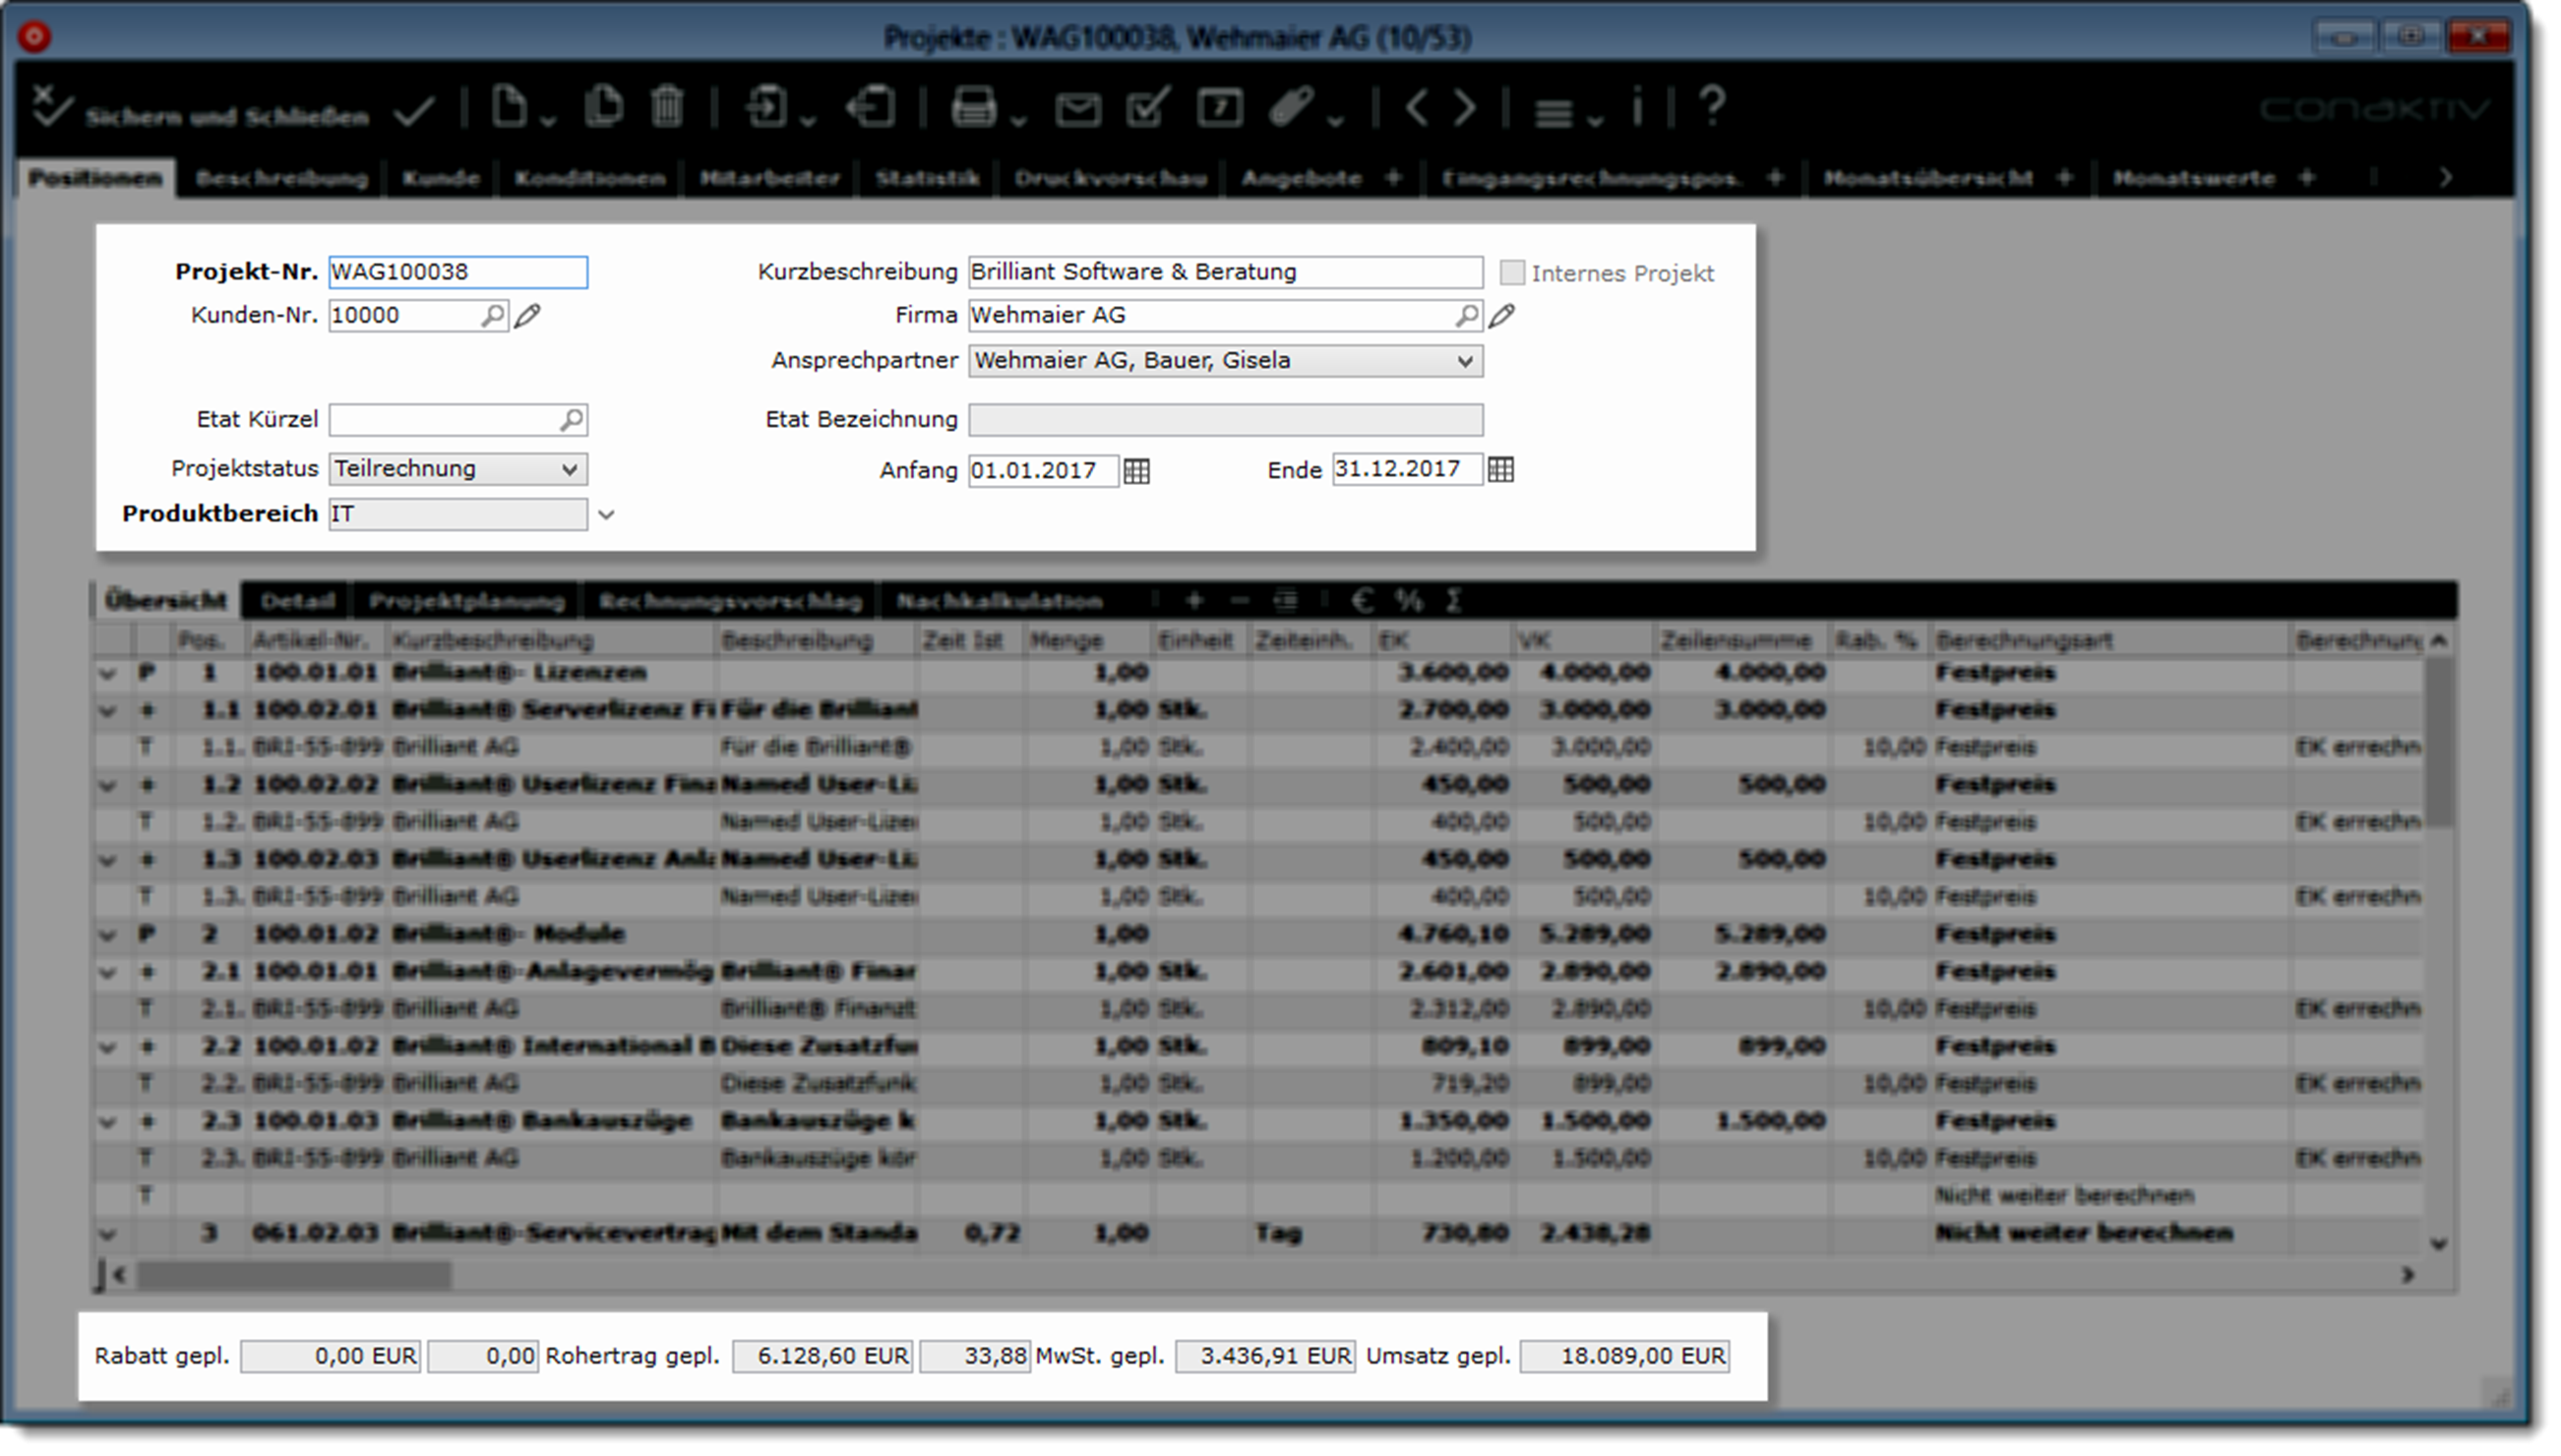Go to next record arrow
Screen dimensions: 2561x1456
click(x=1464, y=107)
